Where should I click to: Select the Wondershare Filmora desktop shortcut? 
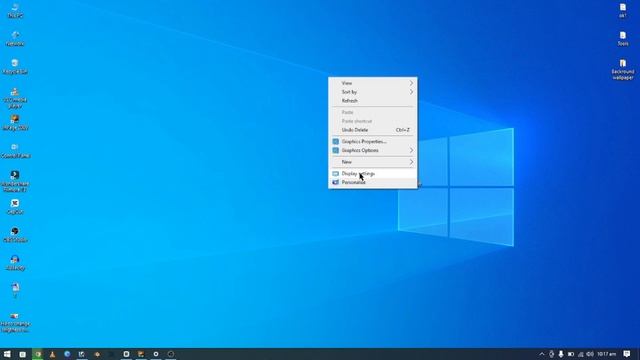(x=15, y=181)
